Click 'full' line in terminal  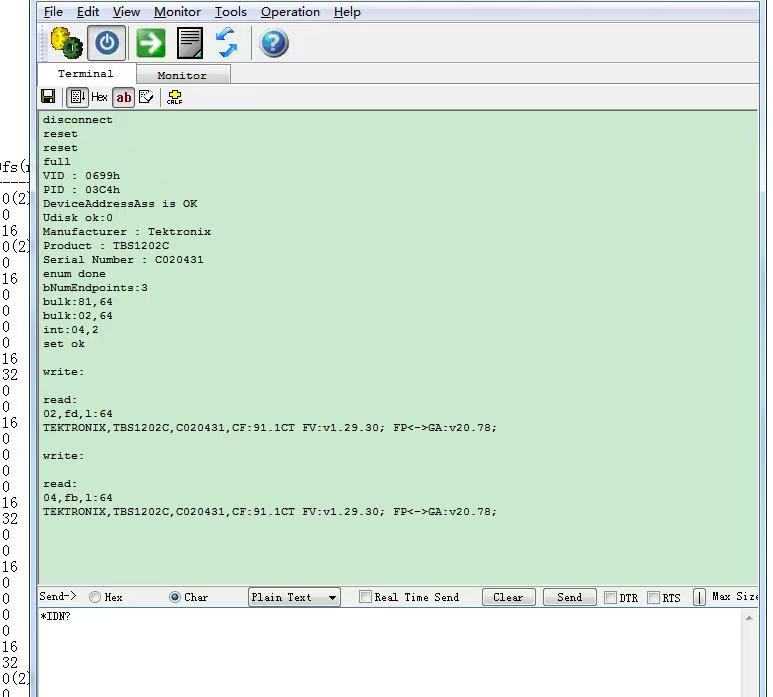tap(57, 162)
